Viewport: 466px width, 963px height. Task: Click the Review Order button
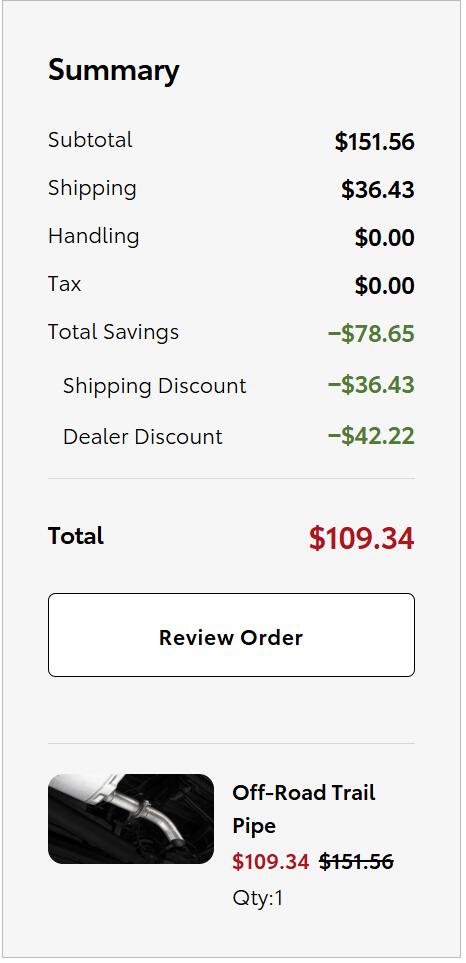tap(231, 635)
